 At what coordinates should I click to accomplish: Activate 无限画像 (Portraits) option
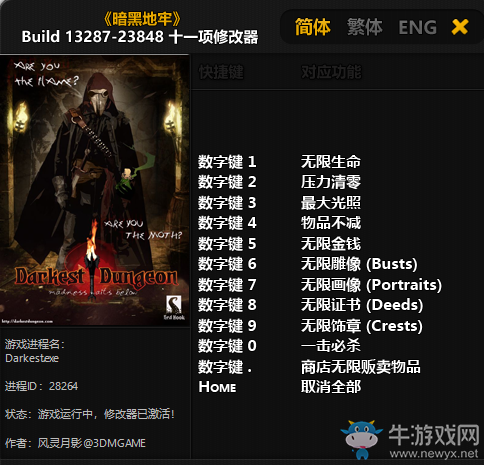[371, 285]
